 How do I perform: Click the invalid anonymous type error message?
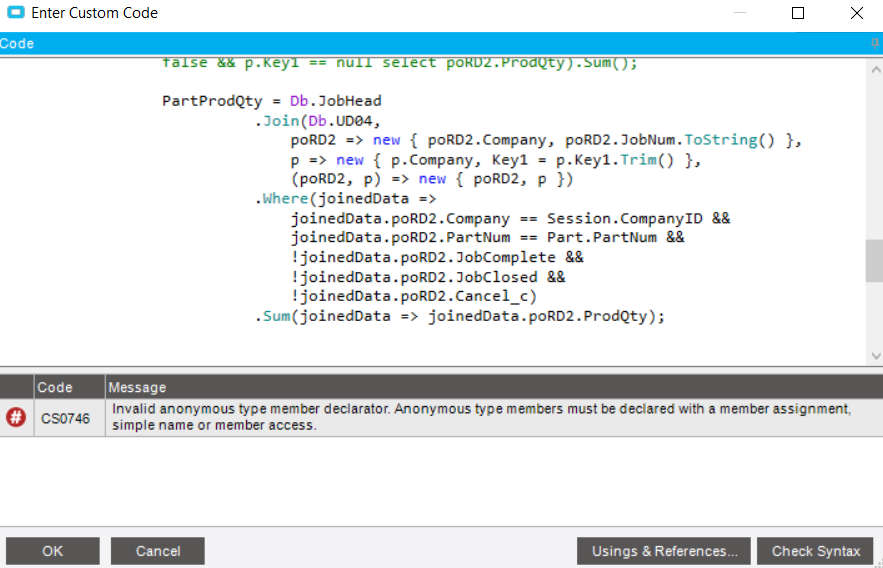[x=481, y=417]
